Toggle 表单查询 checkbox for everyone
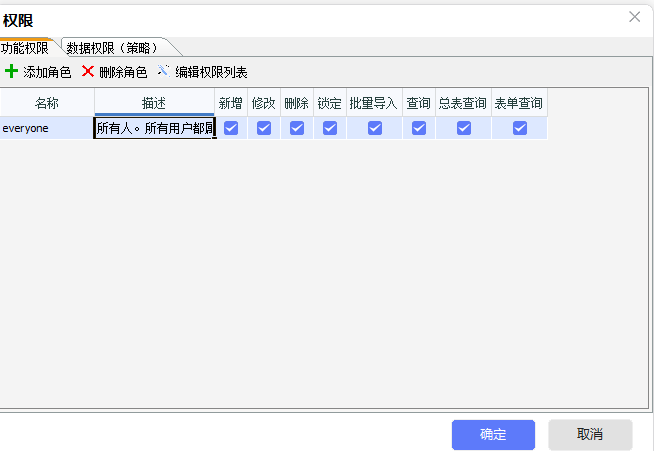Image resolution: width=654 pixels, height=451 pixels. pyautogui.click(x=520, y=128)
